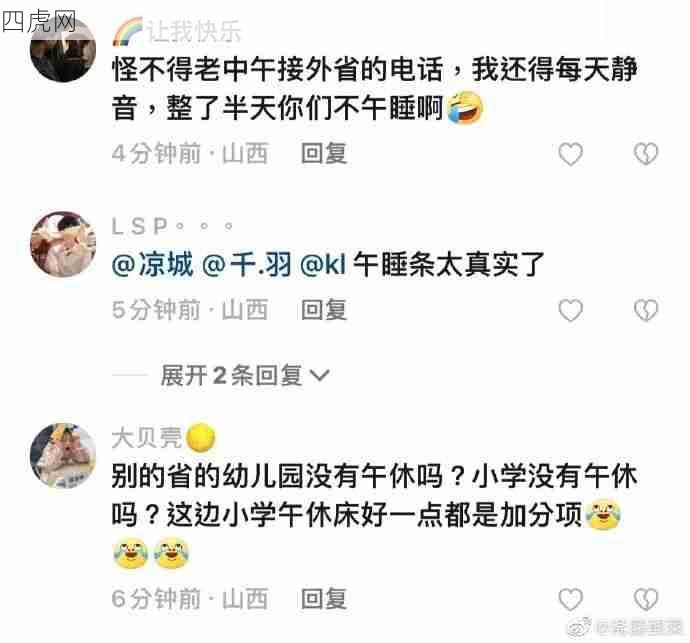Click the username 大贝壳
The image size is (690, 643).
147,438
